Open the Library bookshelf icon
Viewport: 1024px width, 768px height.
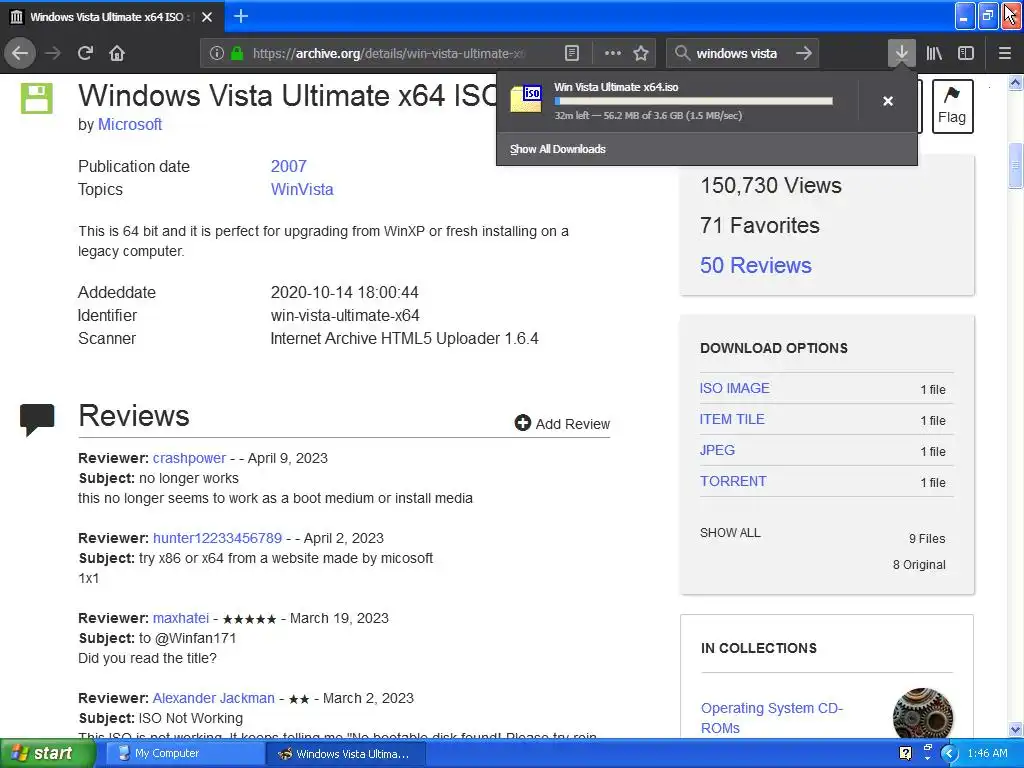pos(934,54)
